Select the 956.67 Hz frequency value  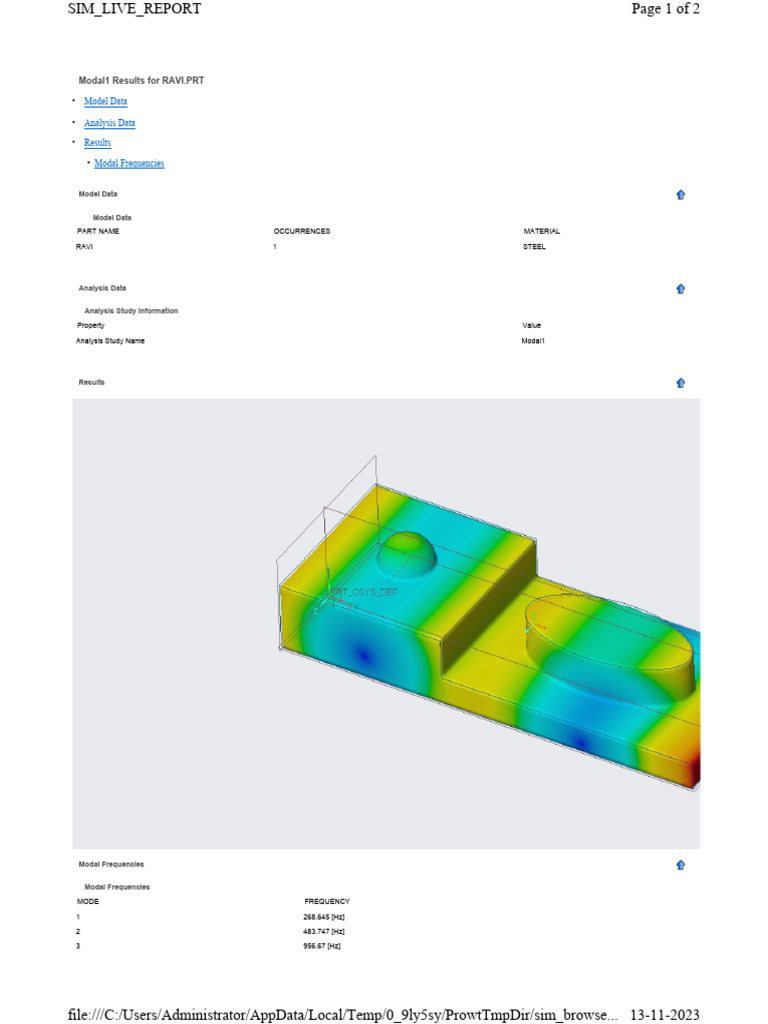322,946
